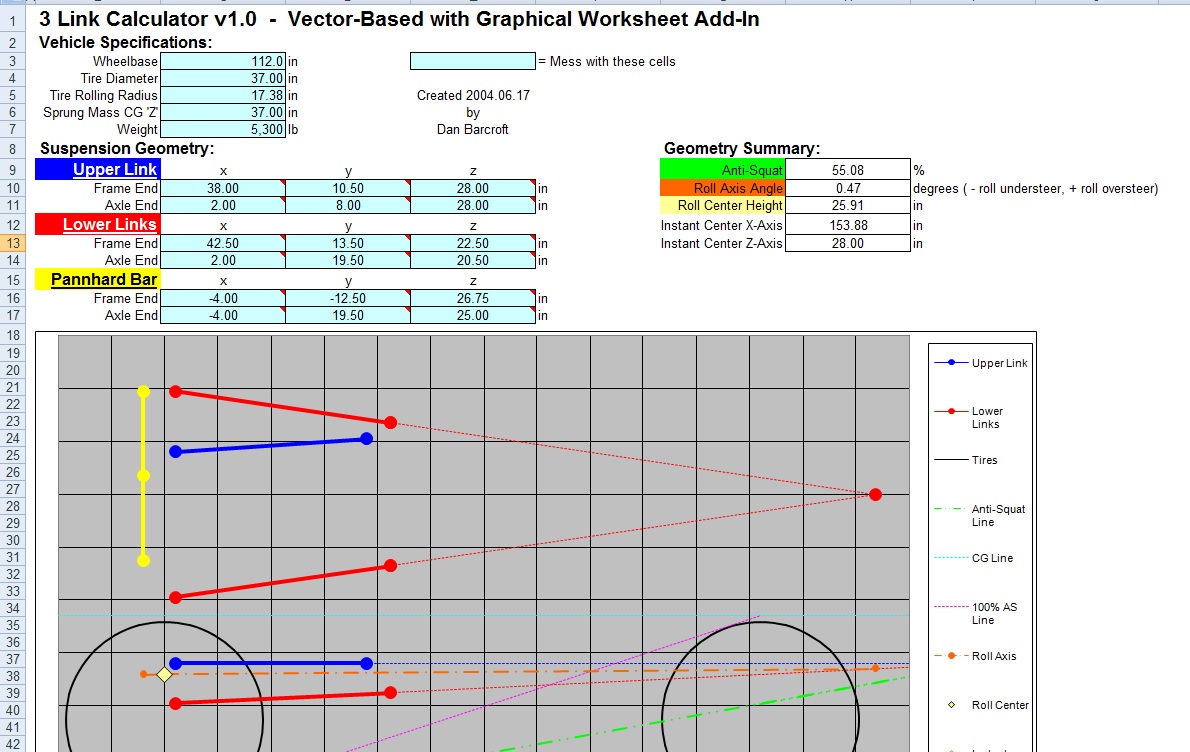
Task: Select row 13 header
Action: pos(13,243)
